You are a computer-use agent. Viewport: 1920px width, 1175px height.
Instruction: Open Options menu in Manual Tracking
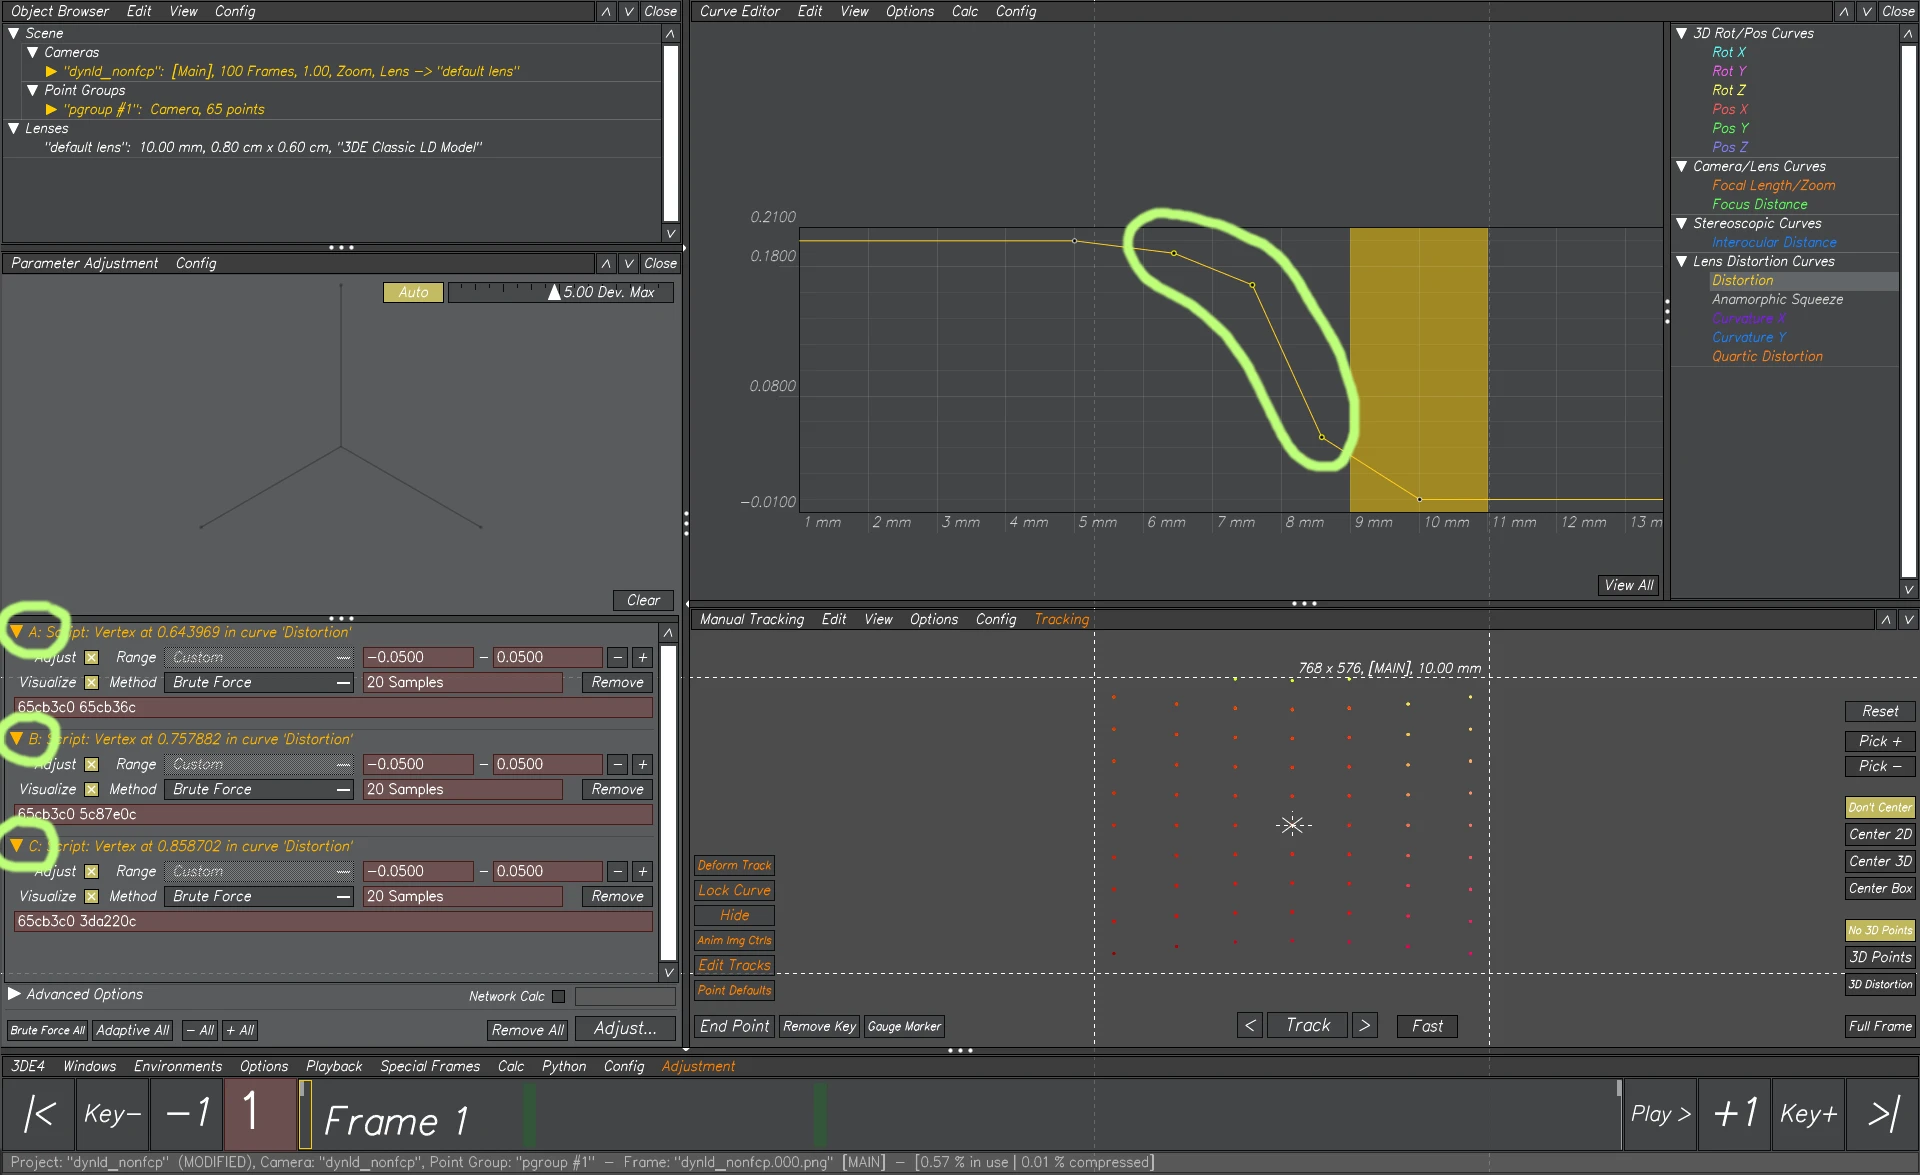pyautogui.click(x=934, y=619)
